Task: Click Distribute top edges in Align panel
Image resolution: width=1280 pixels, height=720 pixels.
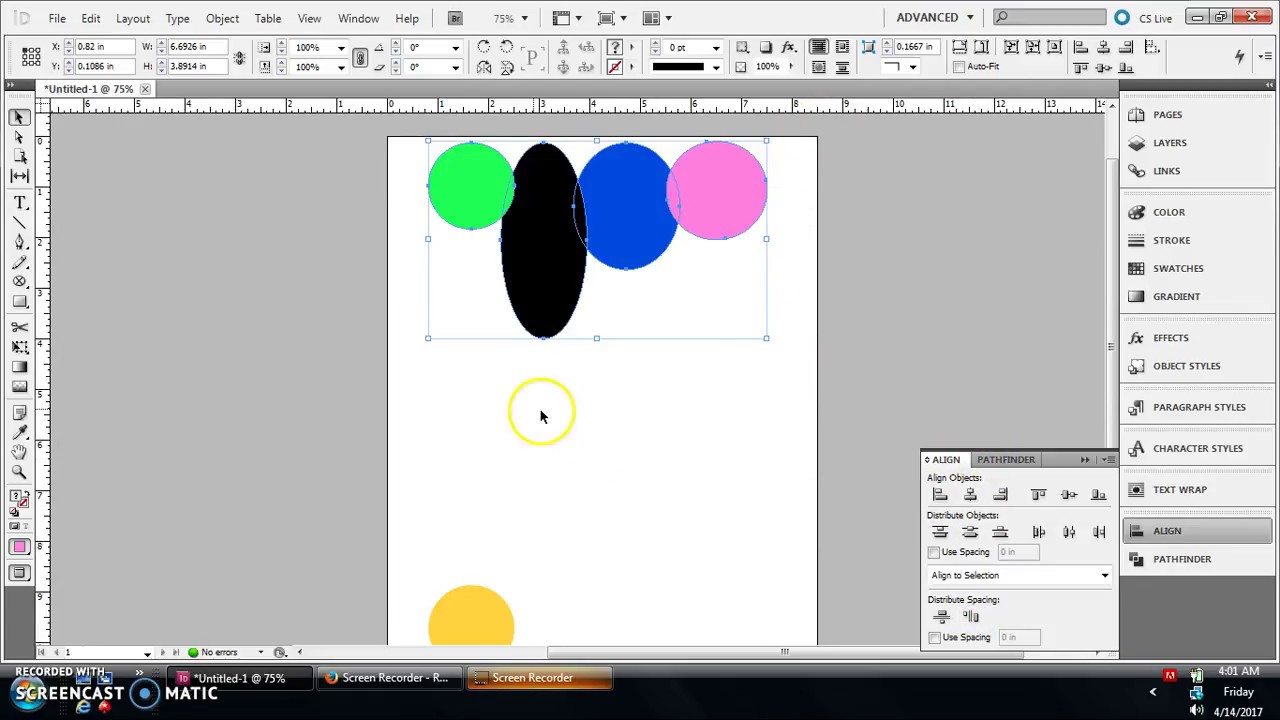Action: coord(939,532)
